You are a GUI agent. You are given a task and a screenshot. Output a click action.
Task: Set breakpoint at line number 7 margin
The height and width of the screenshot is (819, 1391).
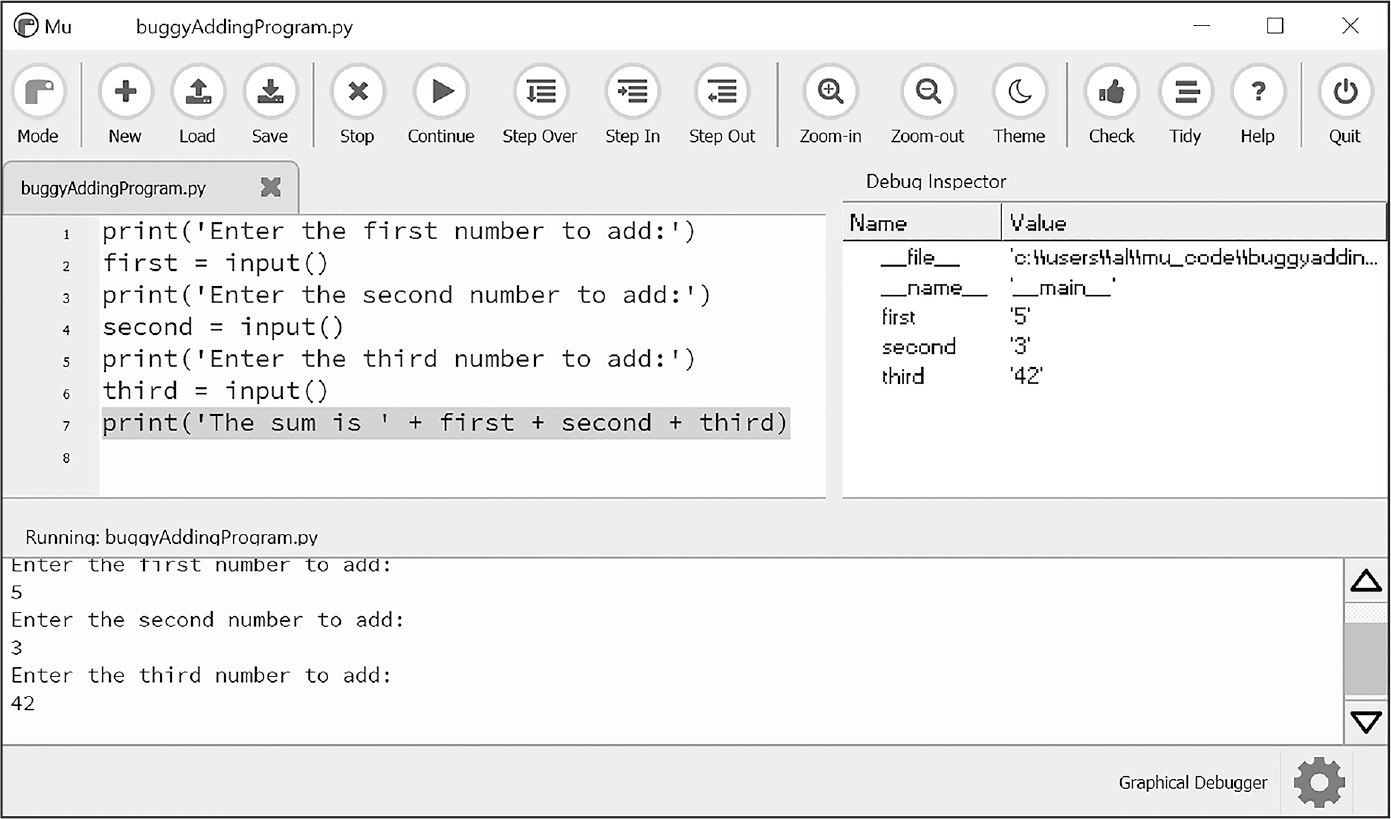[x=66, y=426]
